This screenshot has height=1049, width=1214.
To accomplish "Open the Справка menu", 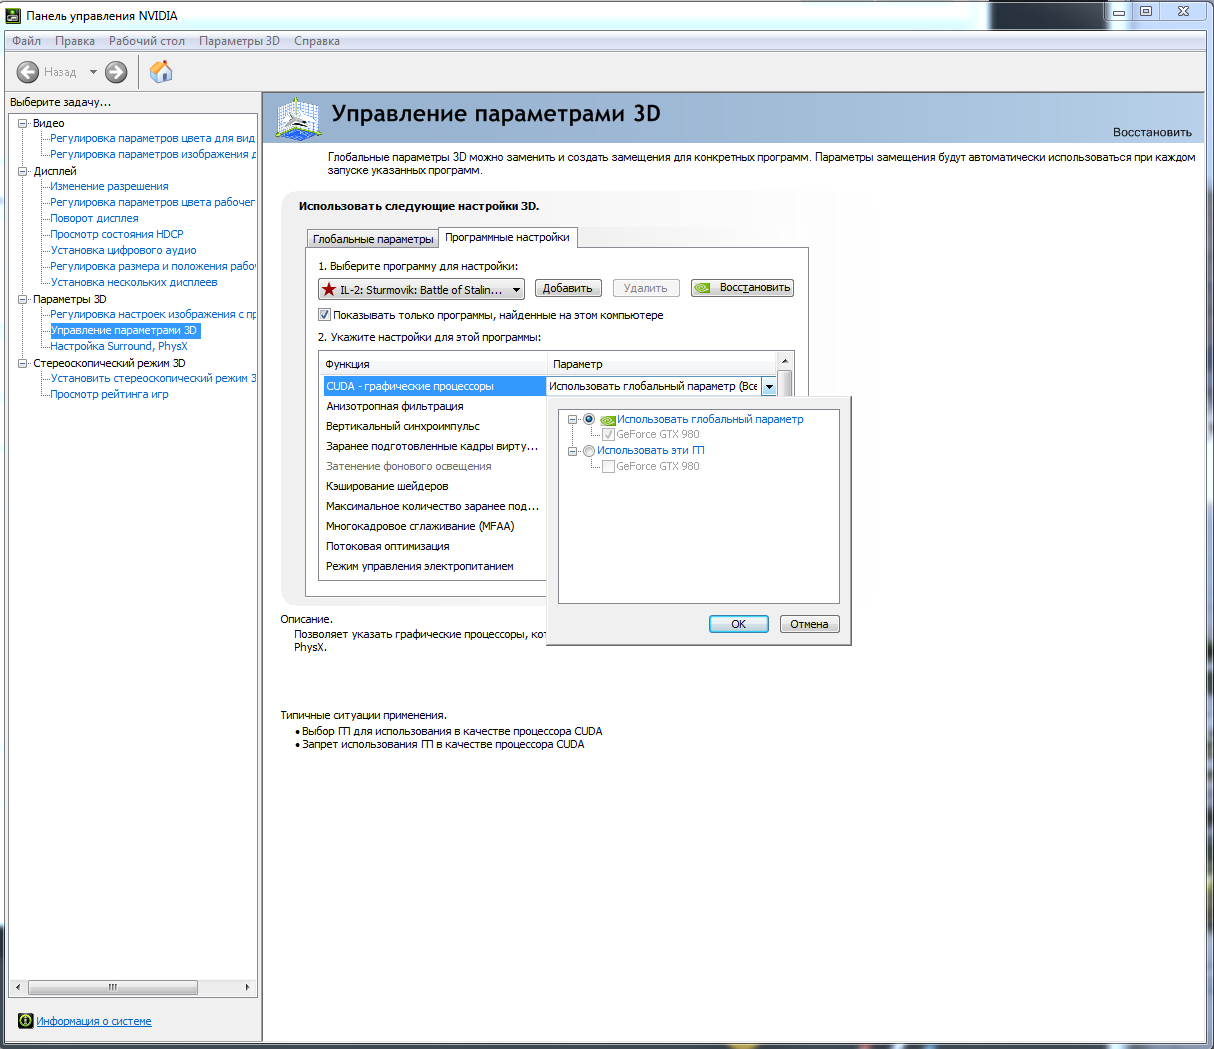I will 317,41.
